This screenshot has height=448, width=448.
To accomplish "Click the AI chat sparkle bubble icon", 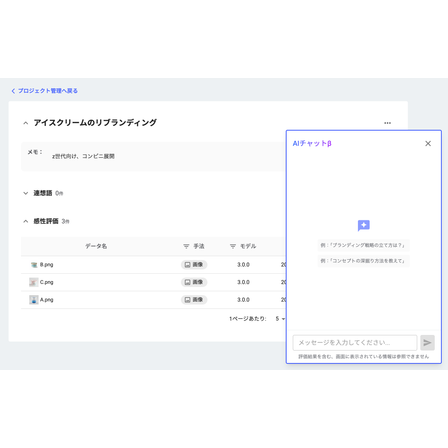I will (x=364, y=225).
